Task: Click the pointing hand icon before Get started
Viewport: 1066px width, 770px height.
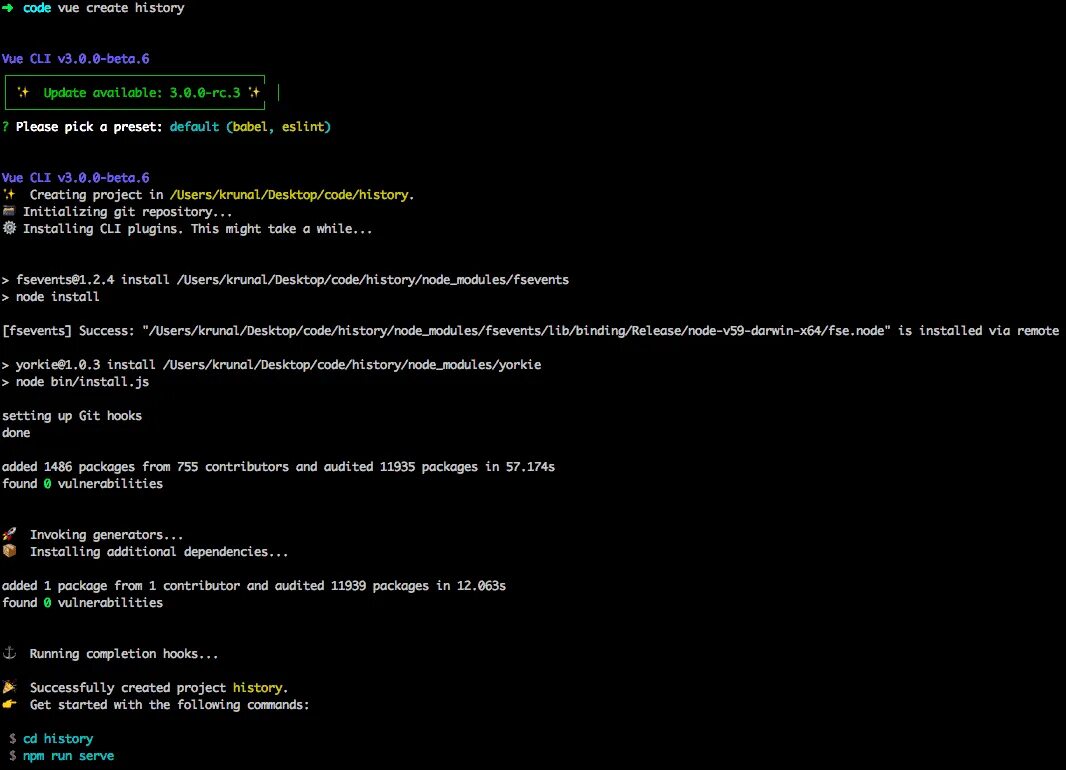Action: tap(10, 704)
